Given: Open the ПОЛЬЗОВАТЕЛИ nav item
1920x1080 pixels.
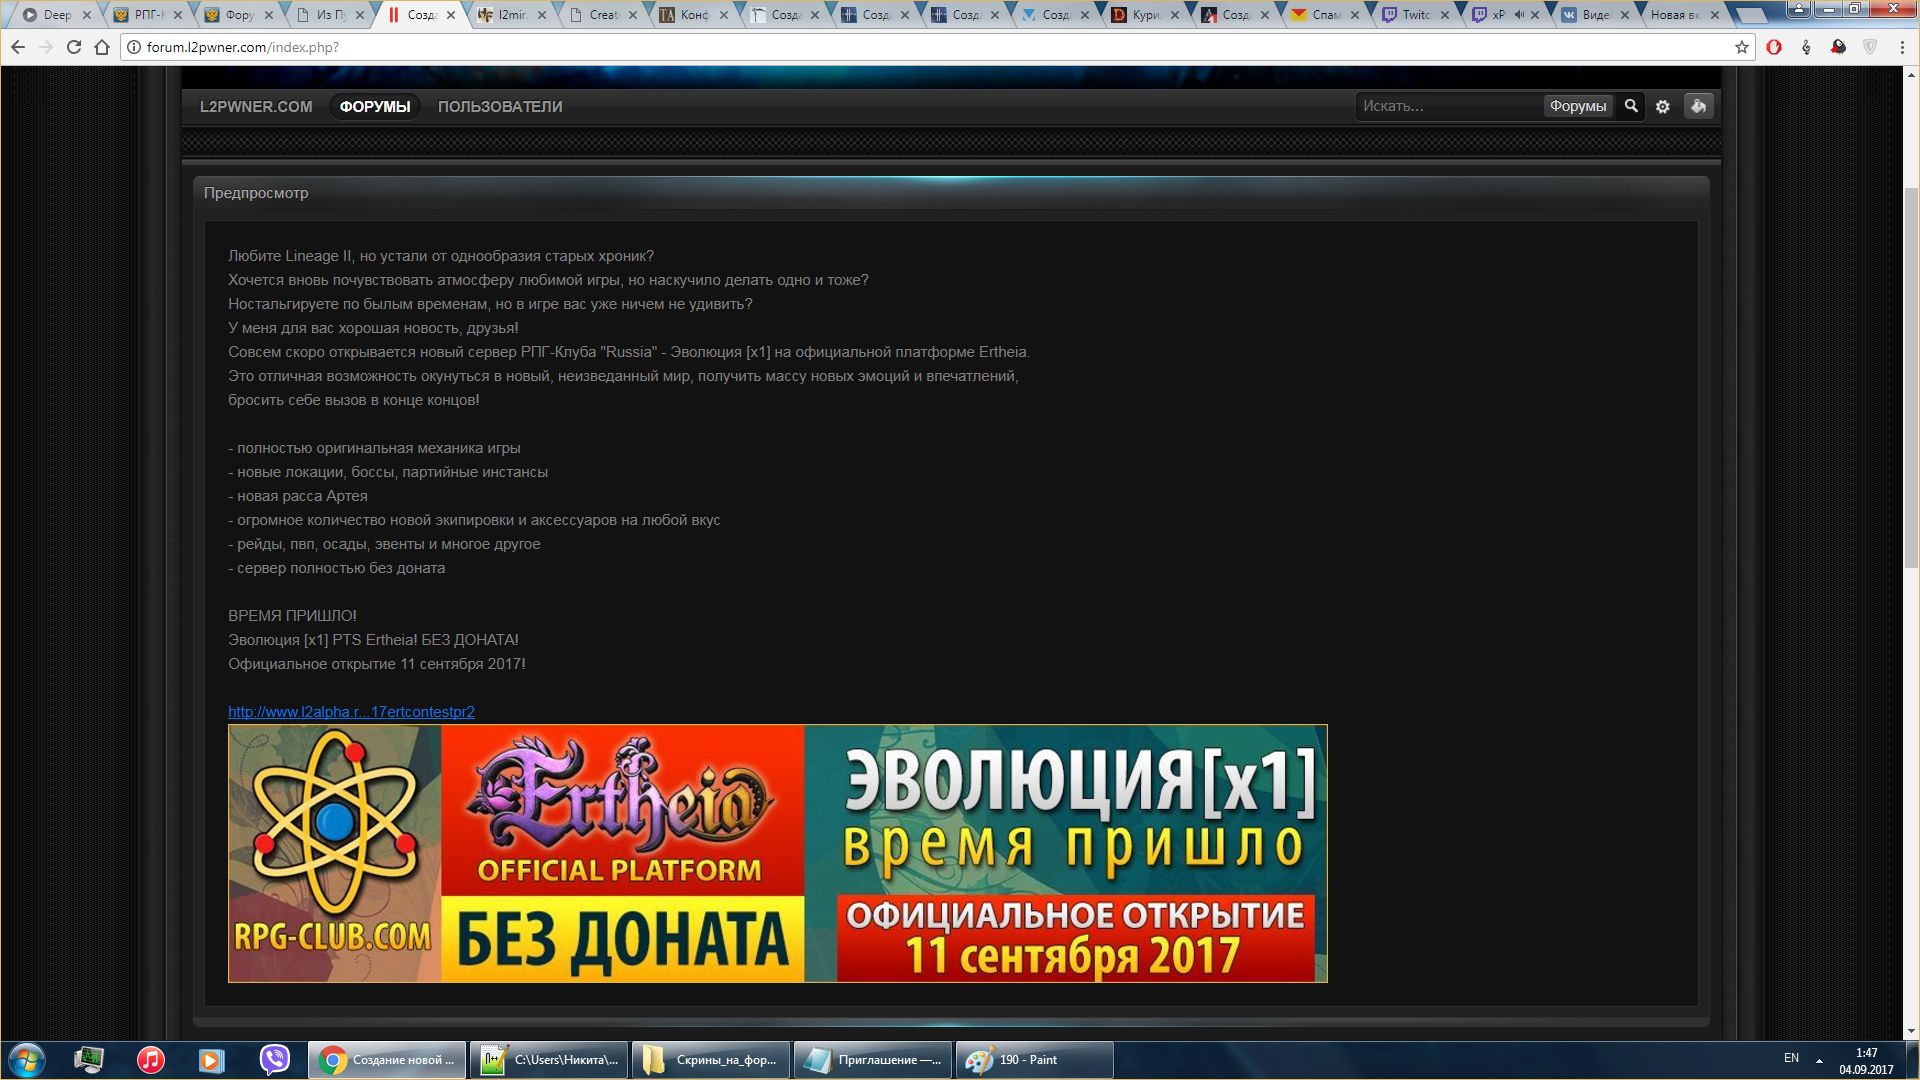Looking at the screenshot, I should click(500, 106).
